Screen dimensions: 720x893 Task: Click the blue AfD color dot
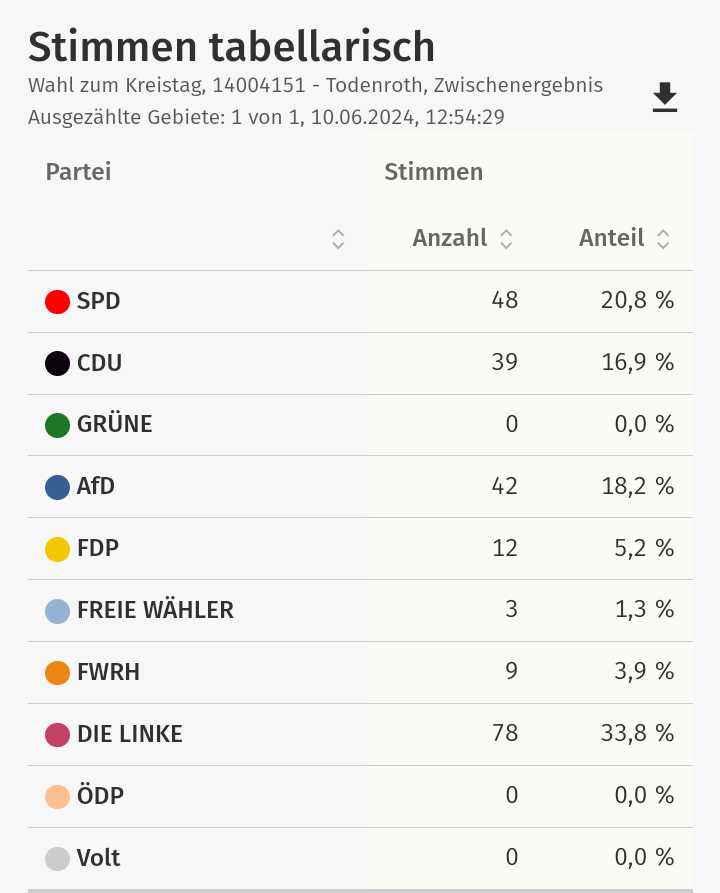pyautogui.click(x=58, y=487)
